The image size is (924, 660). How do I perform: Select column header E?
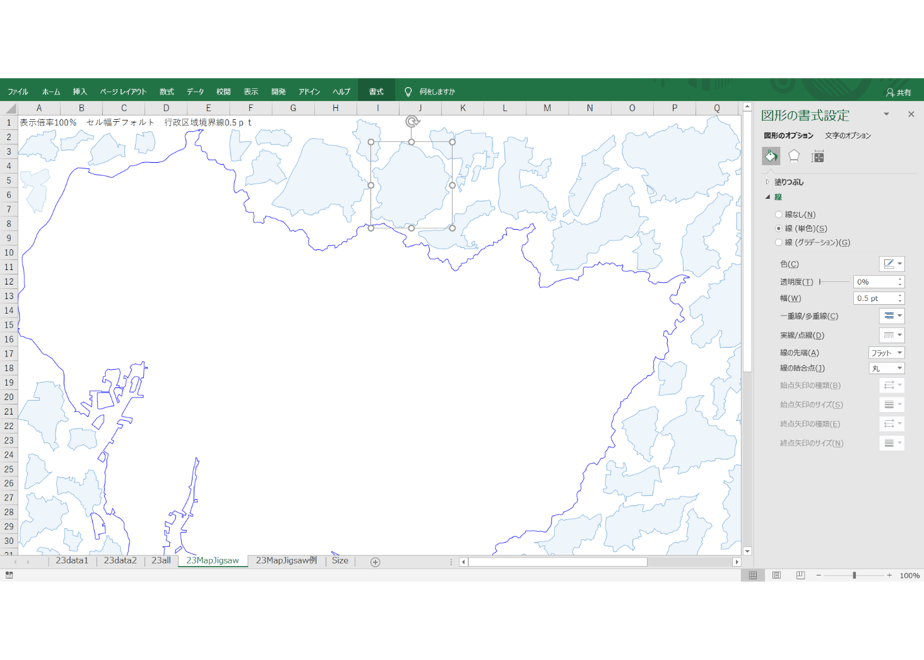click(x=208, y=108)
